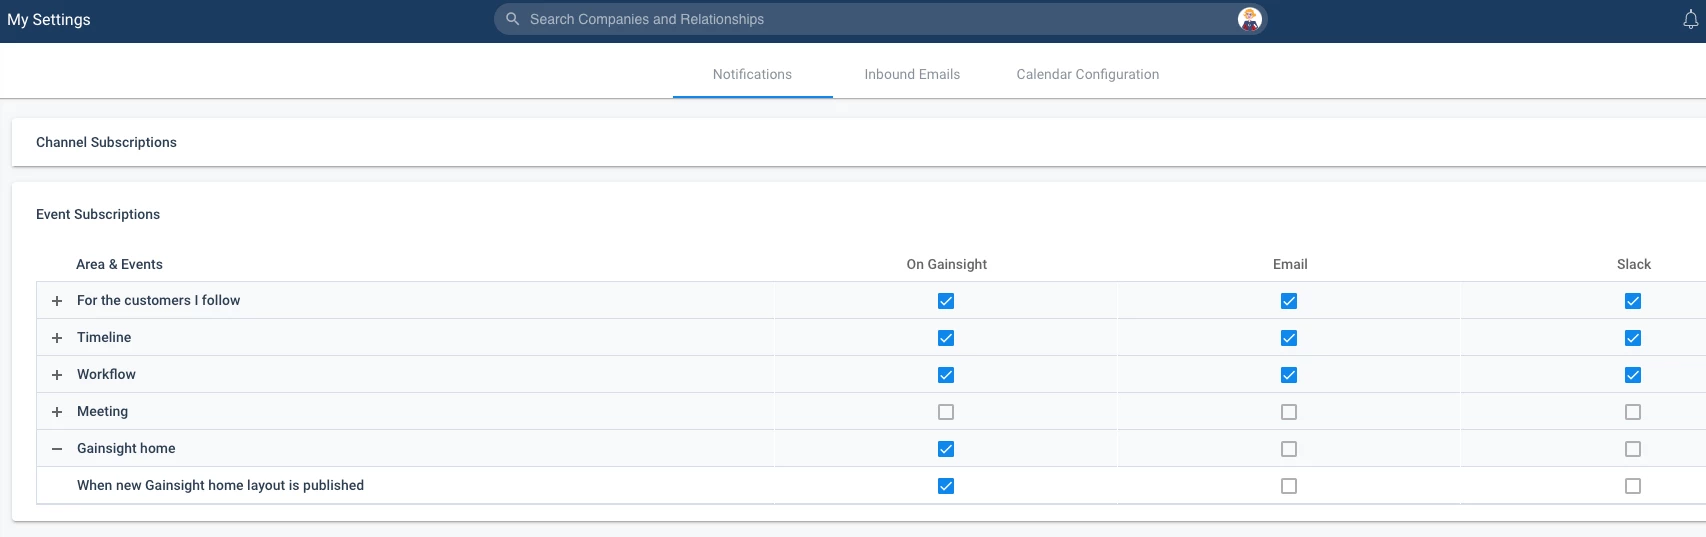Click the My Settings page title

49,19
